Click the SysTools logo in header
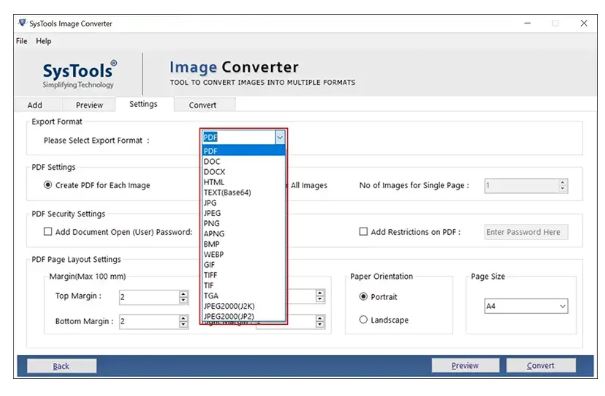The width and height of the screenshot is (605, 396). pyautogui.click(x=79, y=74)
